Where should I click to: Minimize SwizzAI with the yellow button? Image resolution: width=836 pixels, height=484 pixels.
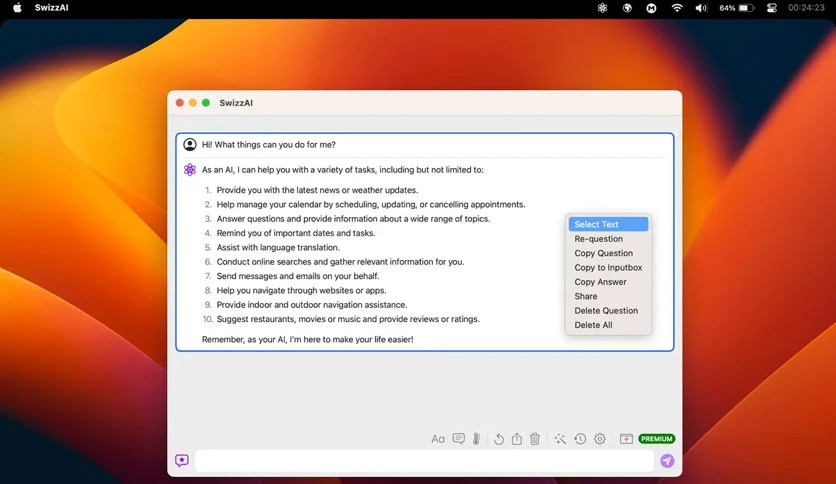pyautogui.click(x=192, y=103)
